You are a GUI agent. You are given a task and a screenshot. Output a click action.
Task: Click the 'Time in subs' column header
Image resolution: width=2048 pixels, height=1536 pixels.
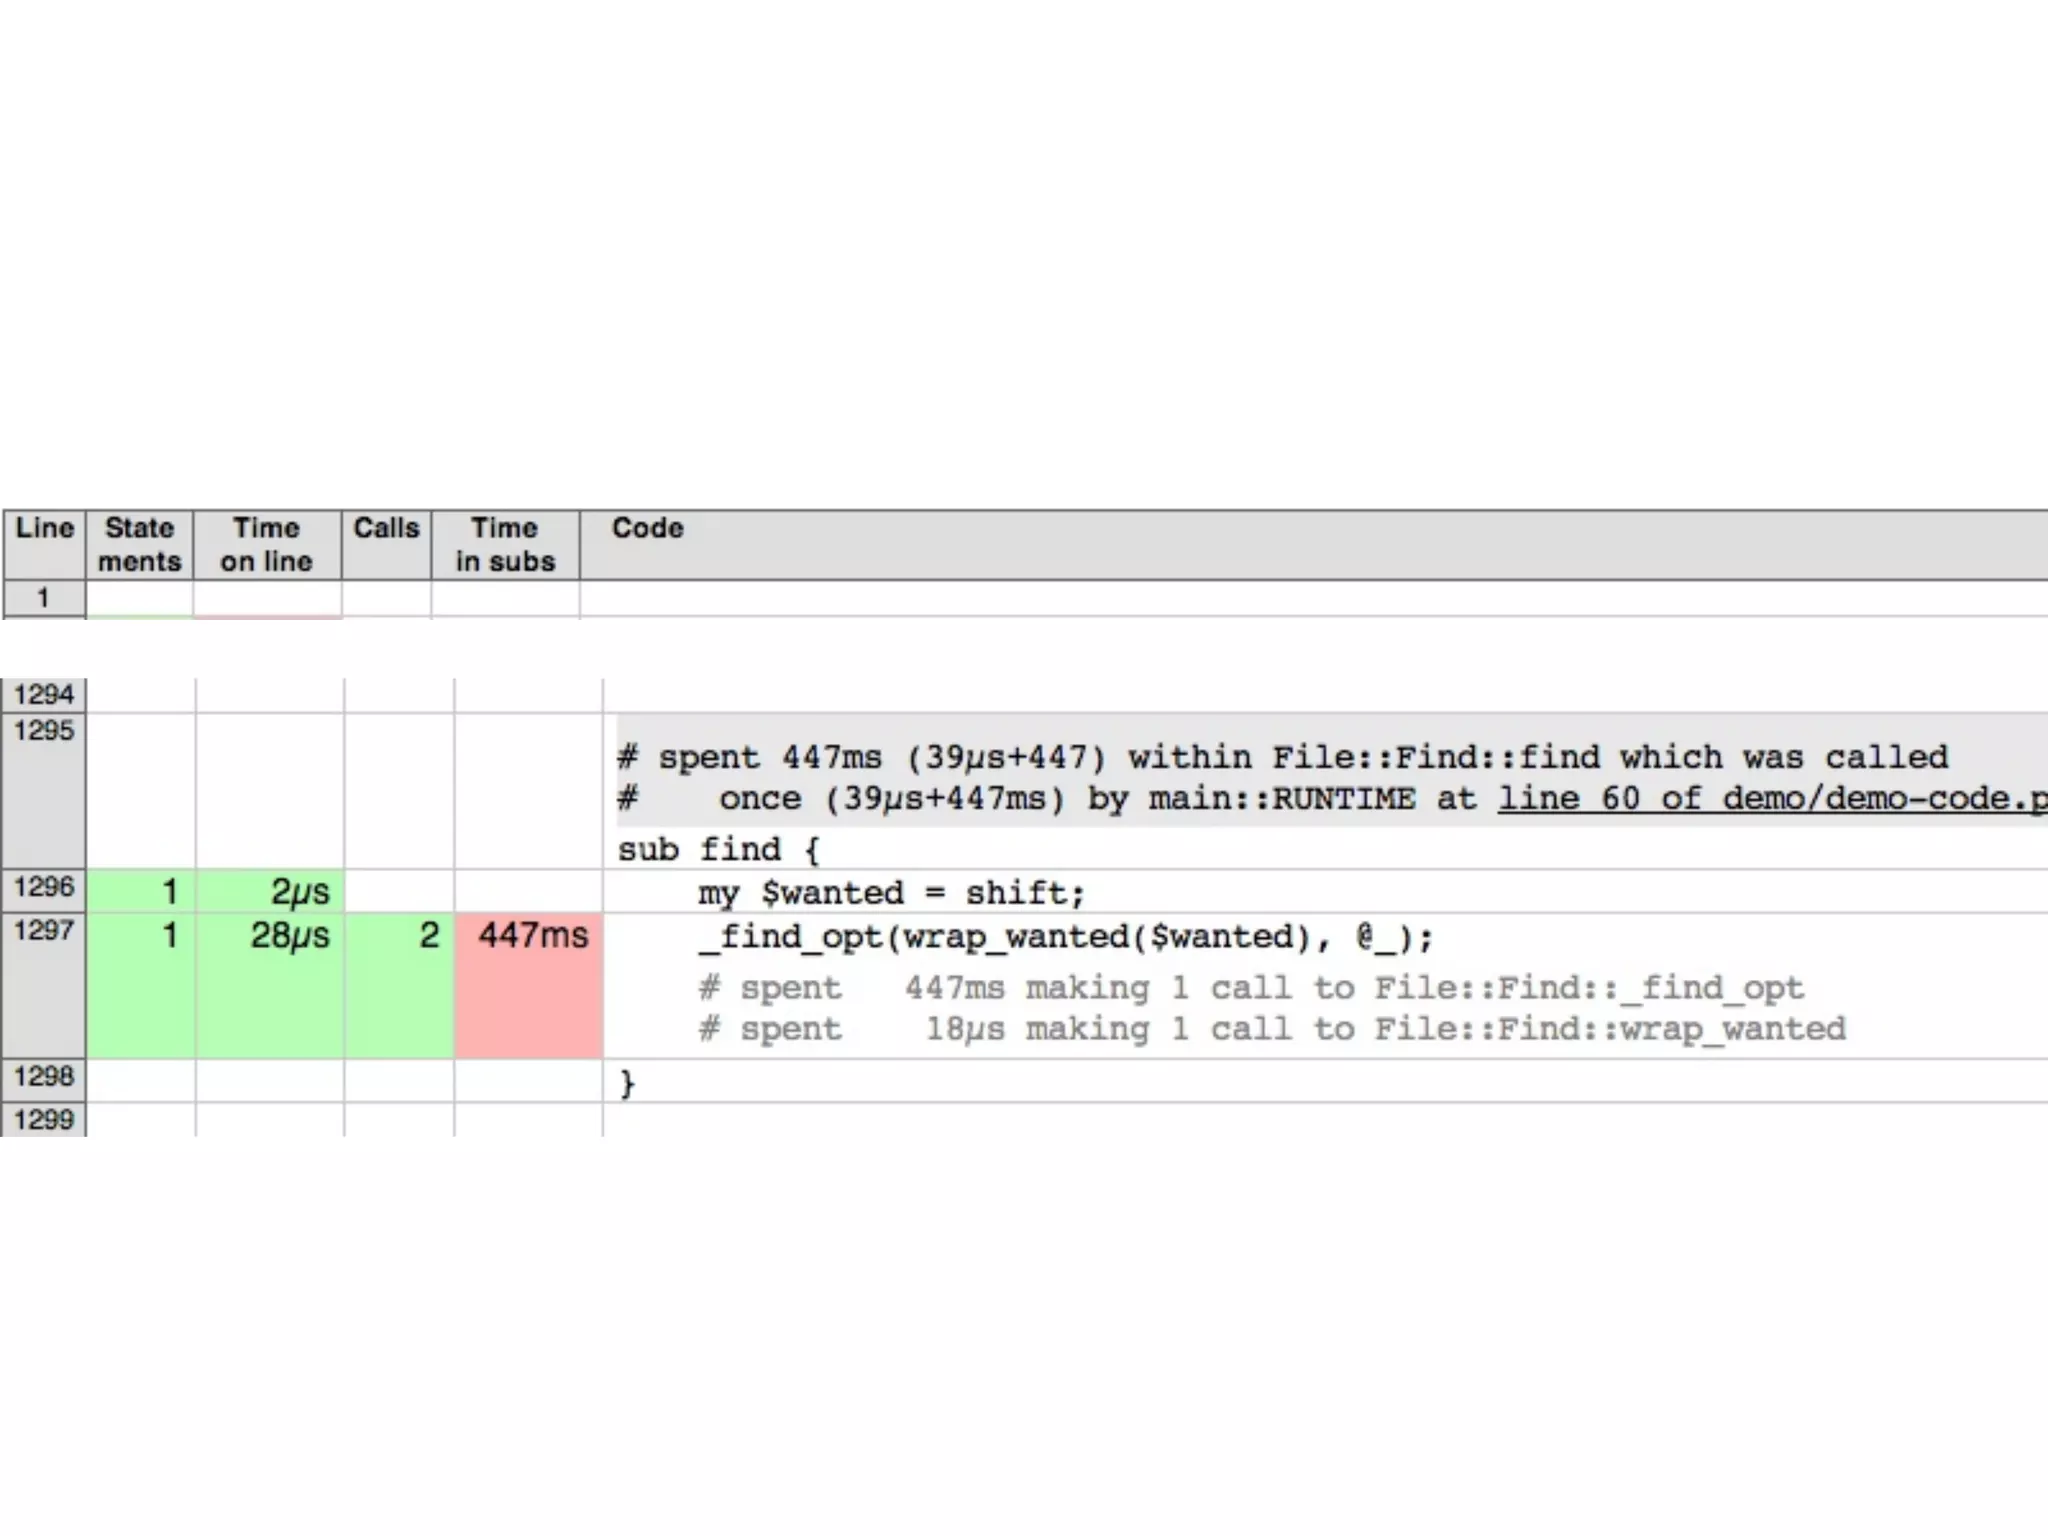505,544
